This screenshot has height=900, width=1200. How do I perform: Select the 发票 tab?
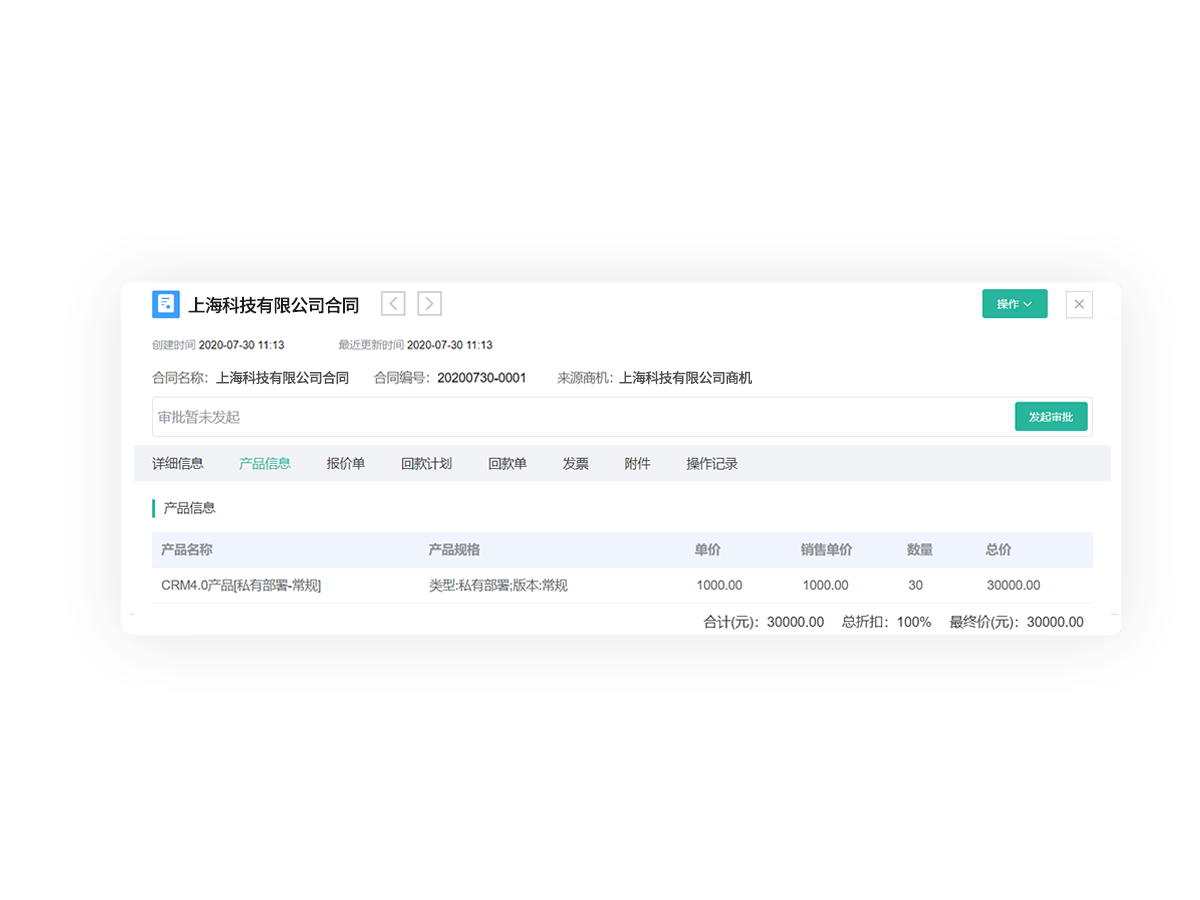coord(576,464)
